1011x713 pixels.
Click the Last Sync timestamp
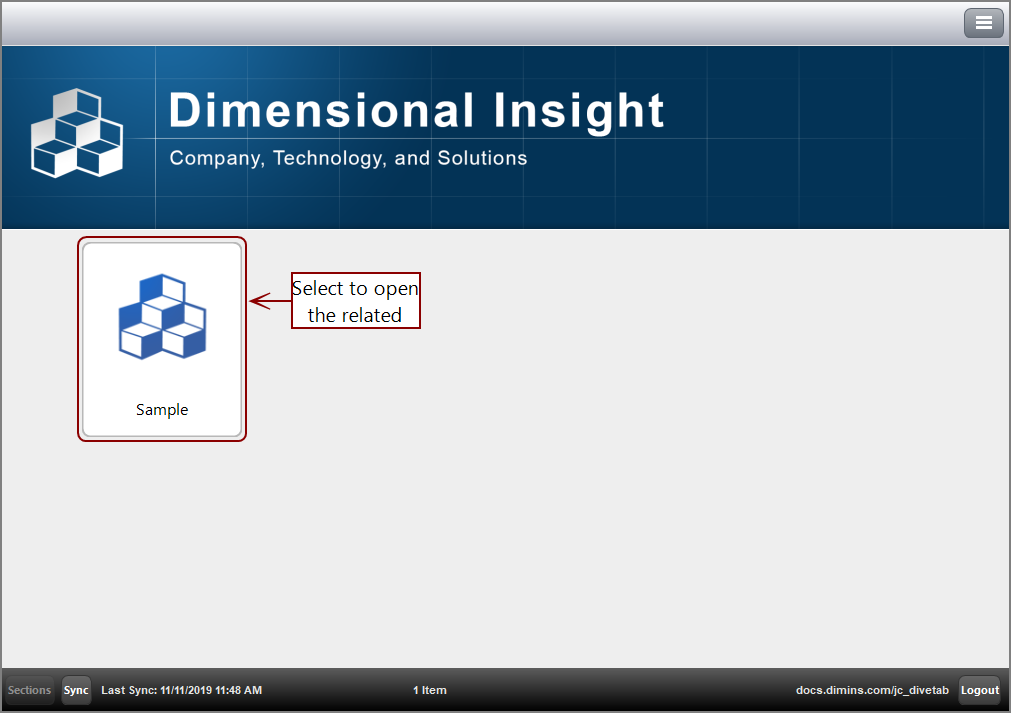click(181, 690)
